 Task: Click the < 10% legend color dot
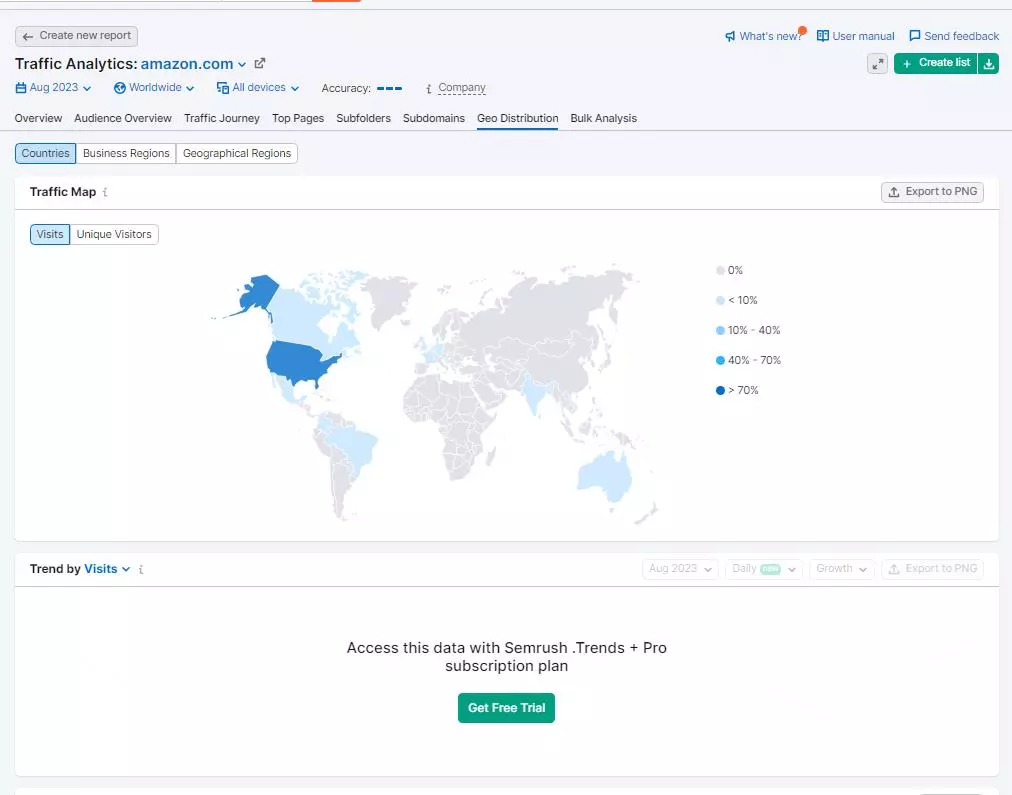click(720, 300)
